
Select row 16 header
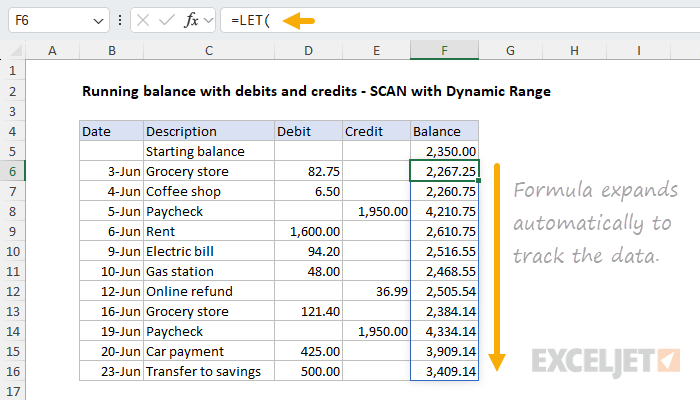click(12, 371)
